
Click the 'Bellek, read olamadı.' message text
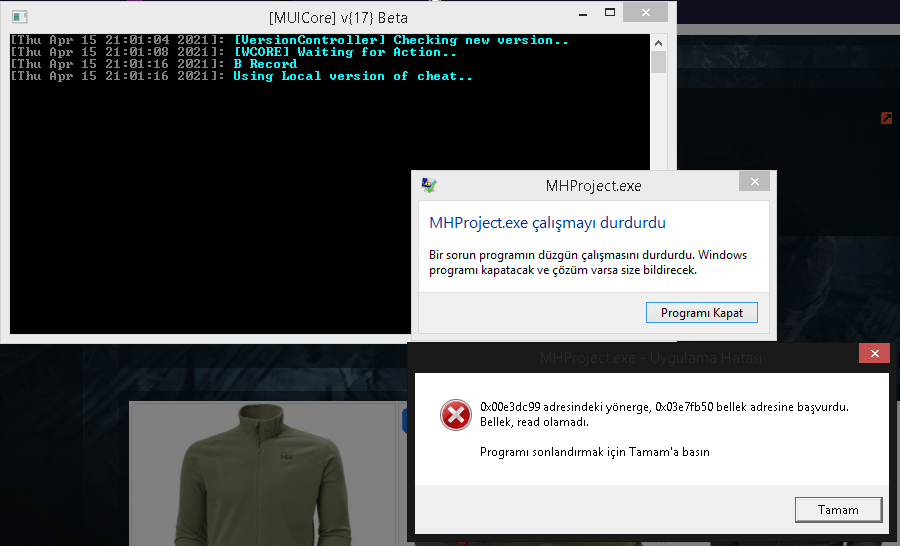tap(534, 422)
